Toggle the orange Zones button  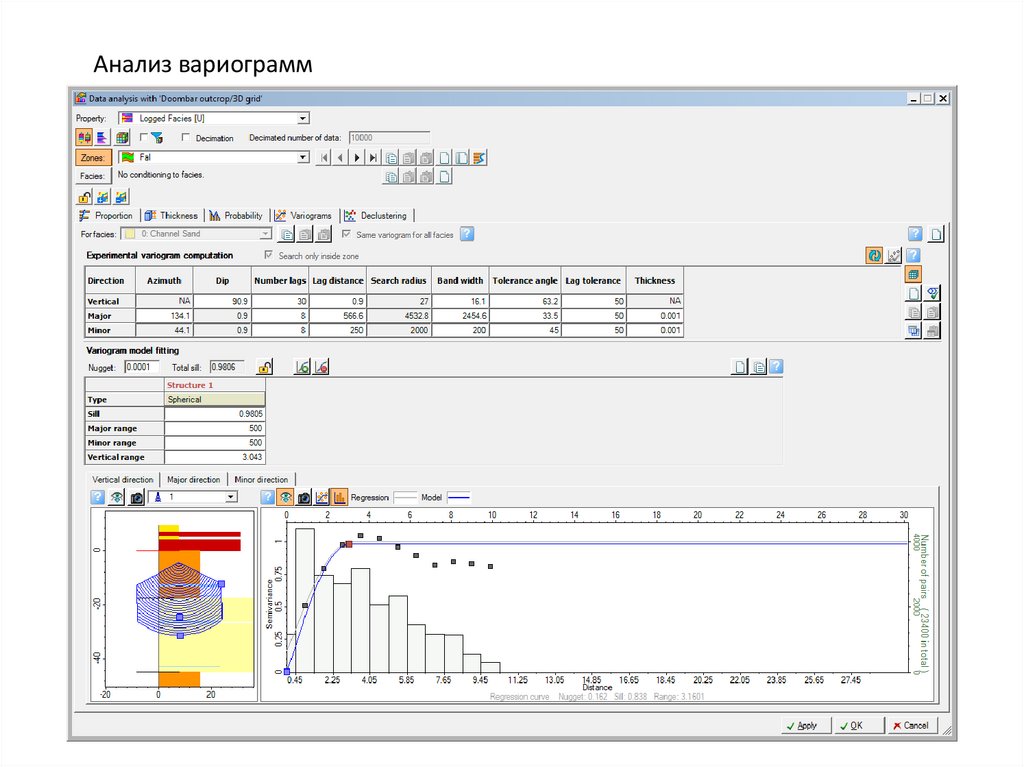[x=93, y=157]
